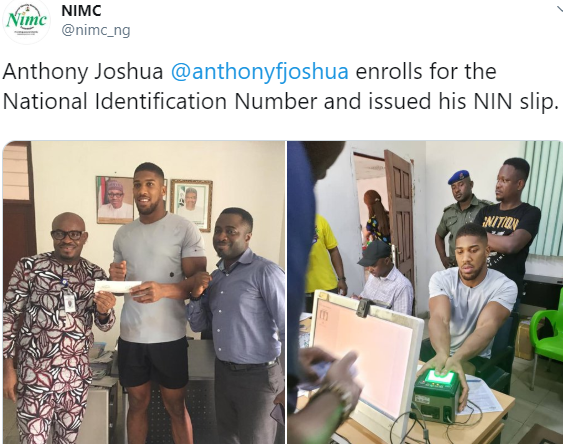Open the @anthonyfjoshua mention link
Screen dimensions: 563x444
tap(260, 71)
